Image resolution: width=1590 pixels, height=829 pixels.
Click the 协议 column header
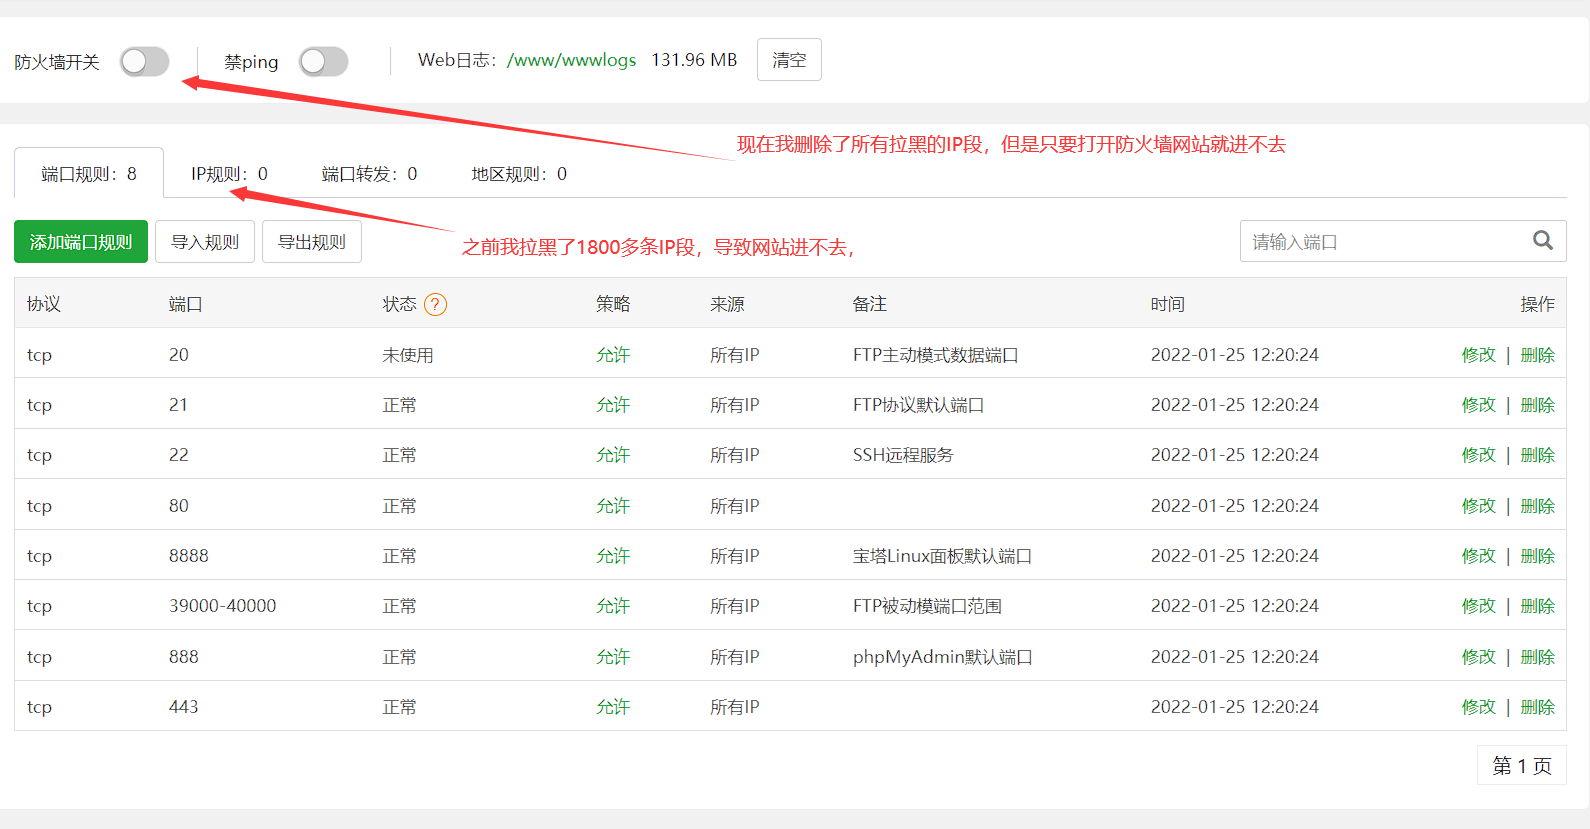tap(44, 304)
